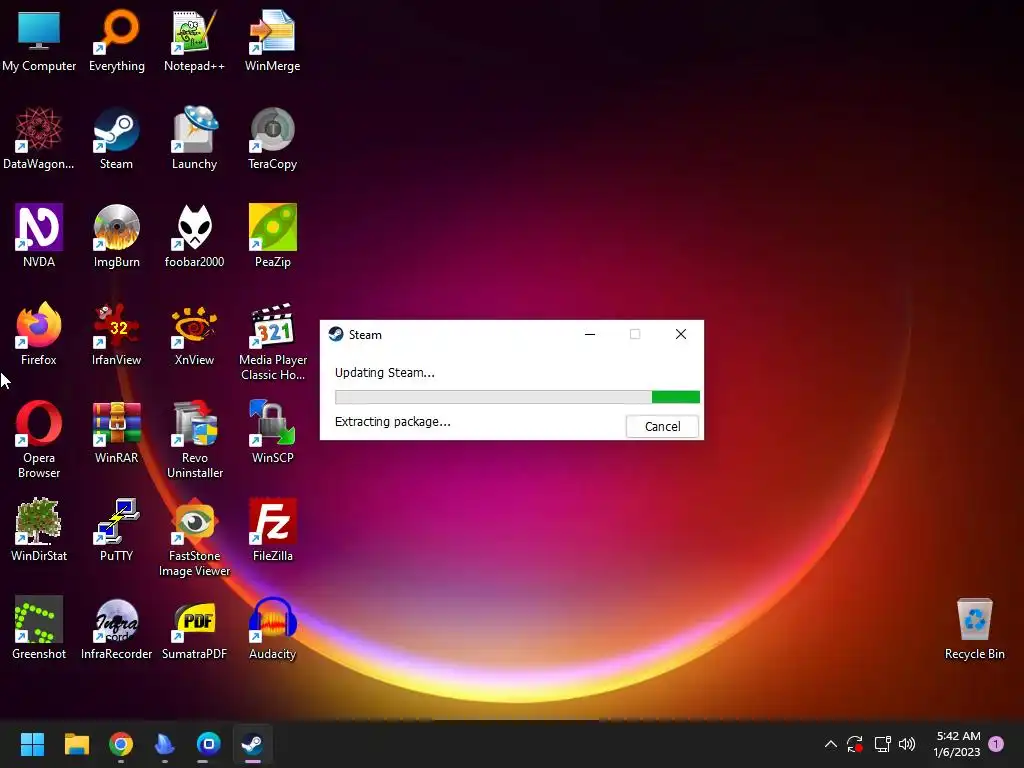1024x768 pixels.
Task: Click the 'Updating Steam...' status text
Action: click(x=385, y=373)
